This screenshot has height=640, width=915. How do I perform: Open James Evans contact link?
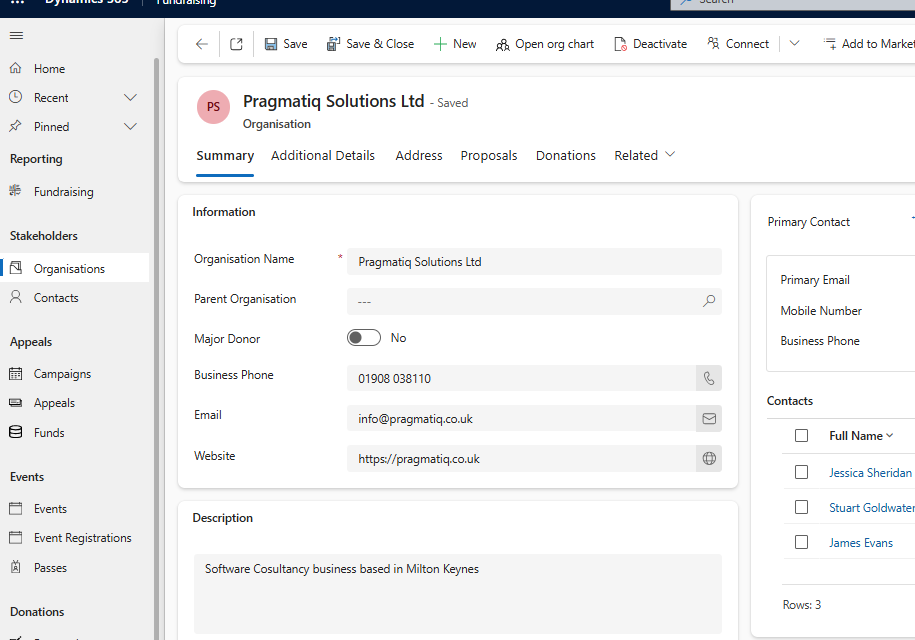(860, 543)
